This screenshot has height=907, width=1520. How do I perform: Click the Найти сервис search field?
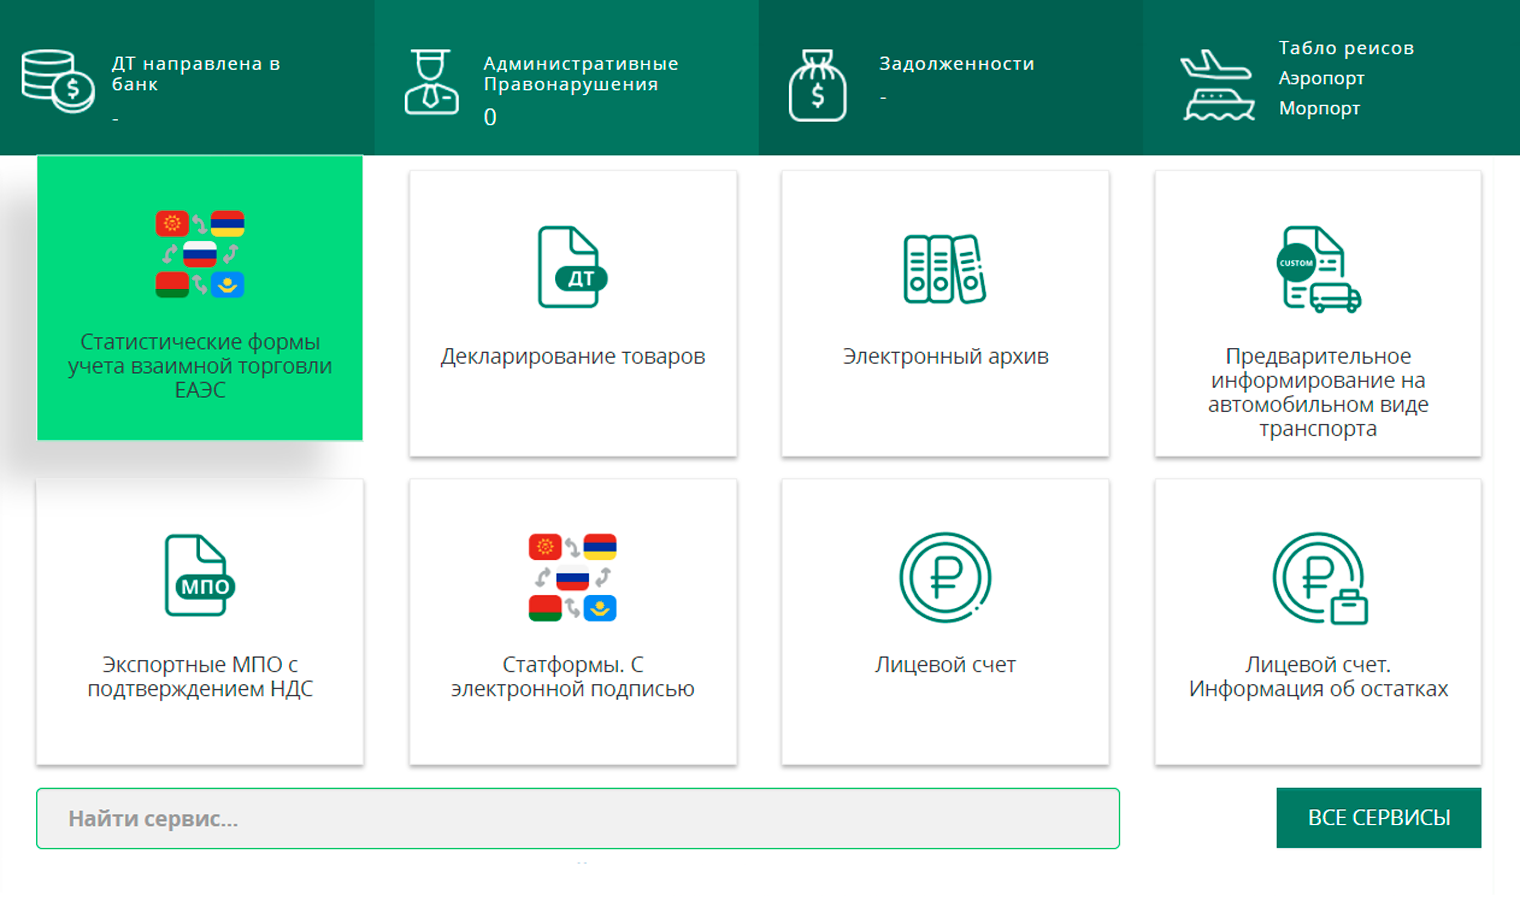pos(577,818)
